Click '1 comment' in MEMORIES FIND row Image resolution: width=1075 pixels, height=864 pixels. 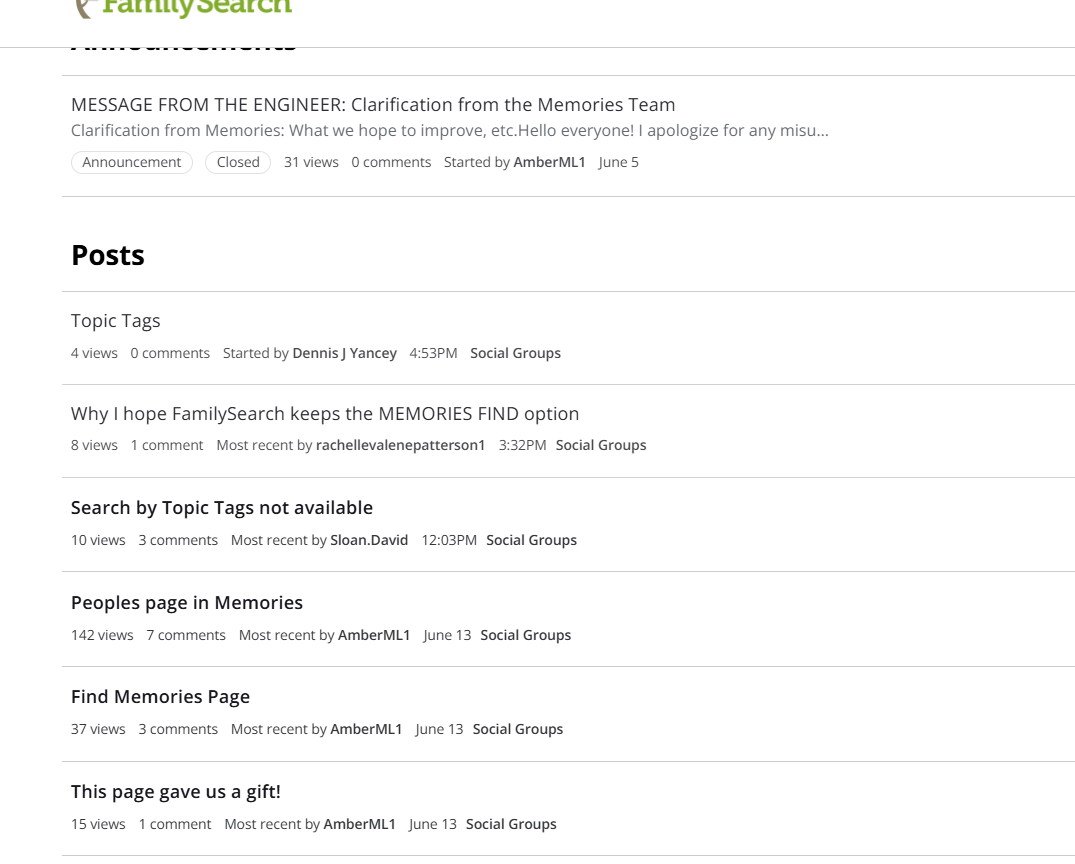point(167,445)
